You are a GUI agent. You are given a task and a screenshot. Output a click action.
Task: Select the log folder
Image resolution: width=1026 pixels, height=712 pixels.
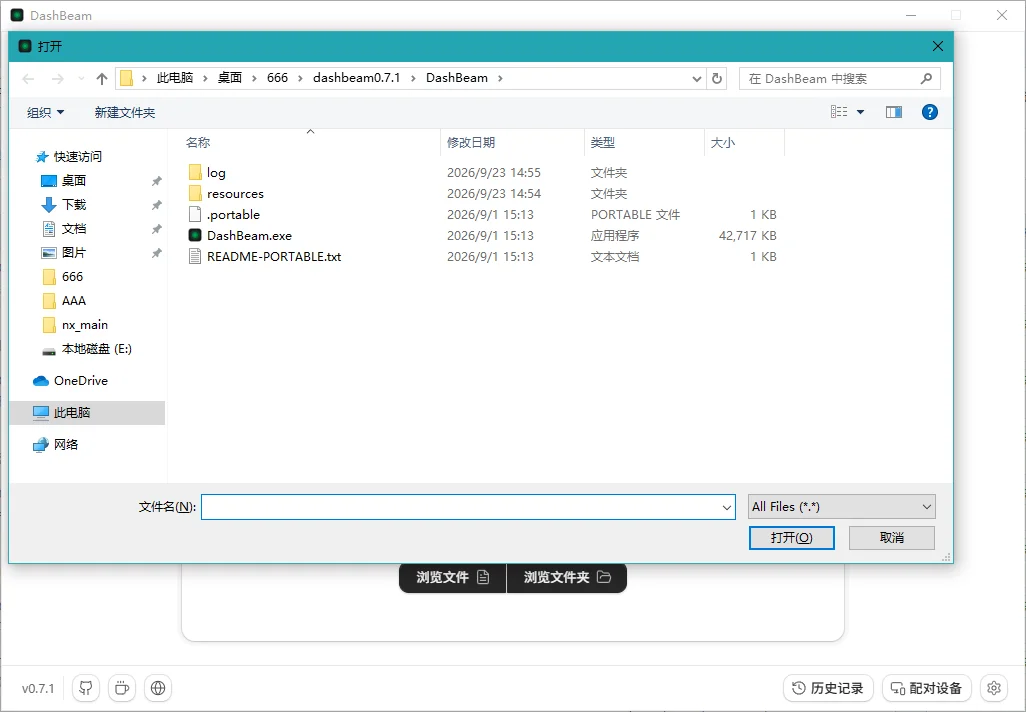[216, 173]
